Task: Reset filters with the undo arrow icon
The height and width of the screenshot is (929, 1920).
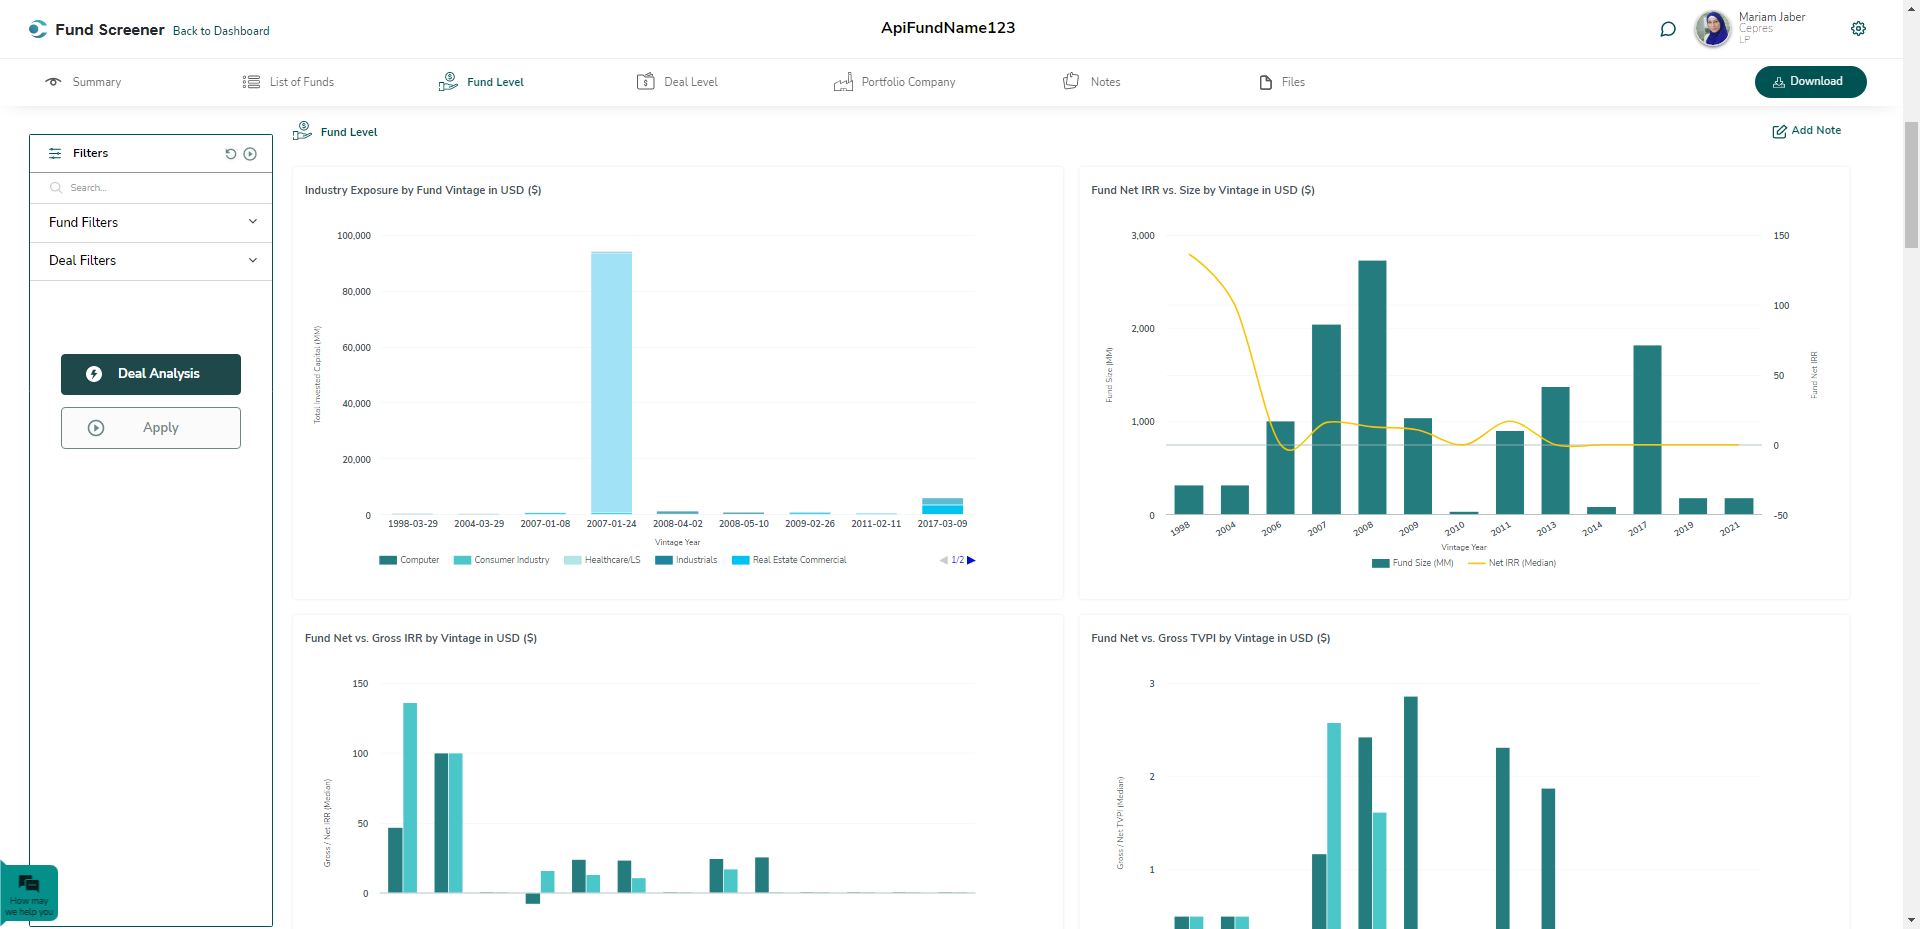Action: click(x=231, y=154)
